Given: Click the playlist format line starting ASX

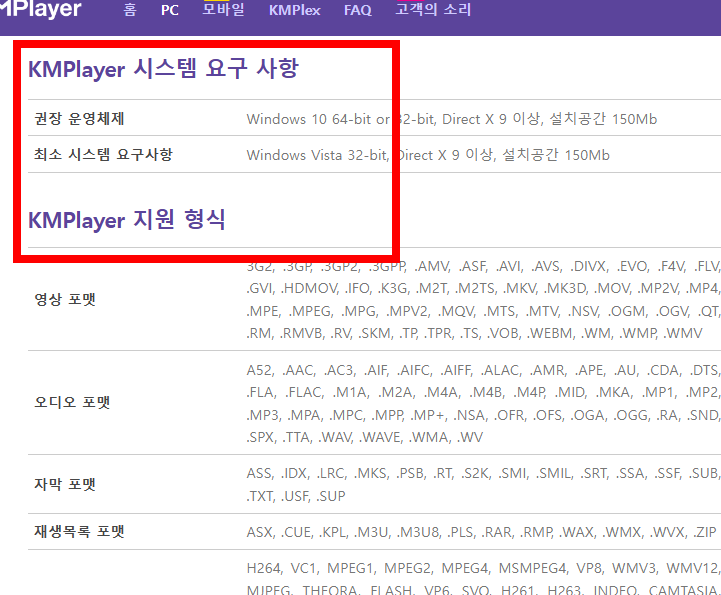Looking at the screenshot, I should 481,532.
